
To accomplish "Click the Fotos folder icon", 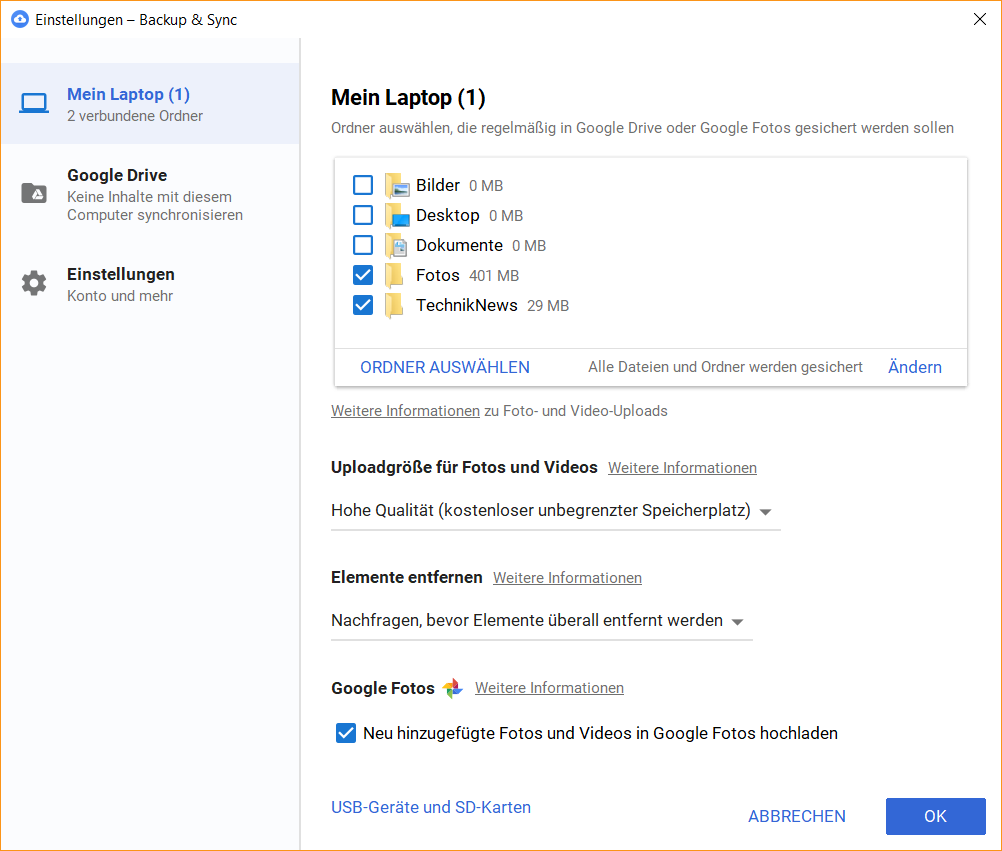I will (x=394, y=275).
